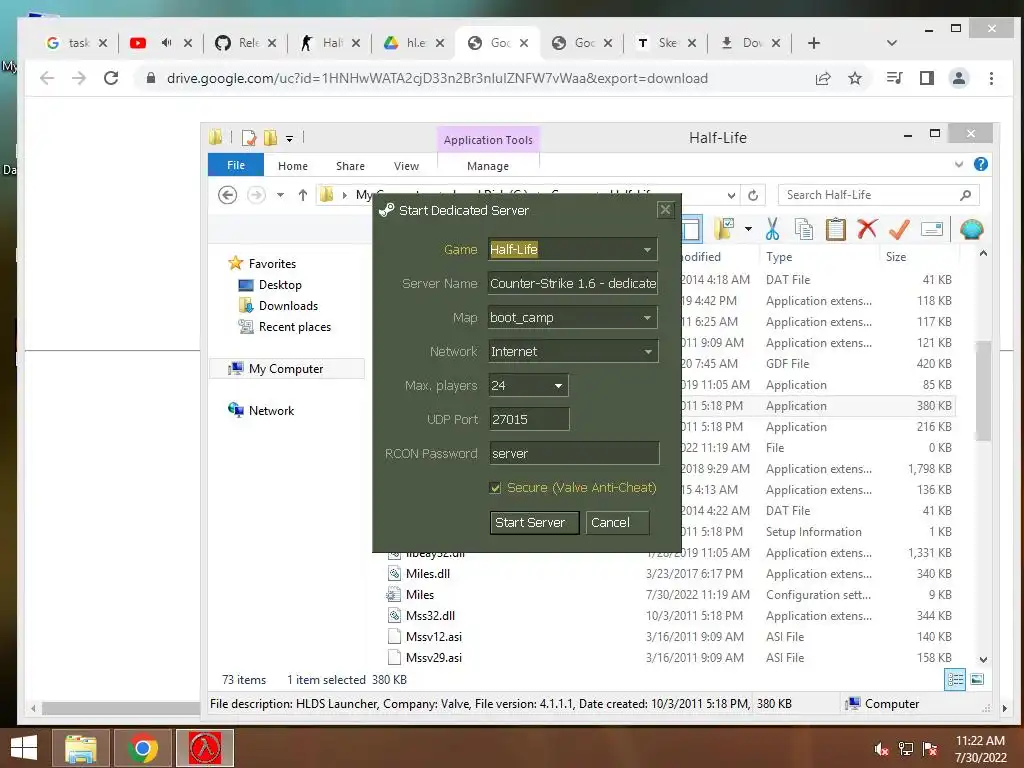Viewport: 1024px width, 768px height.
Task: Select My Computer in navigation pane
Action: (285, 369)
